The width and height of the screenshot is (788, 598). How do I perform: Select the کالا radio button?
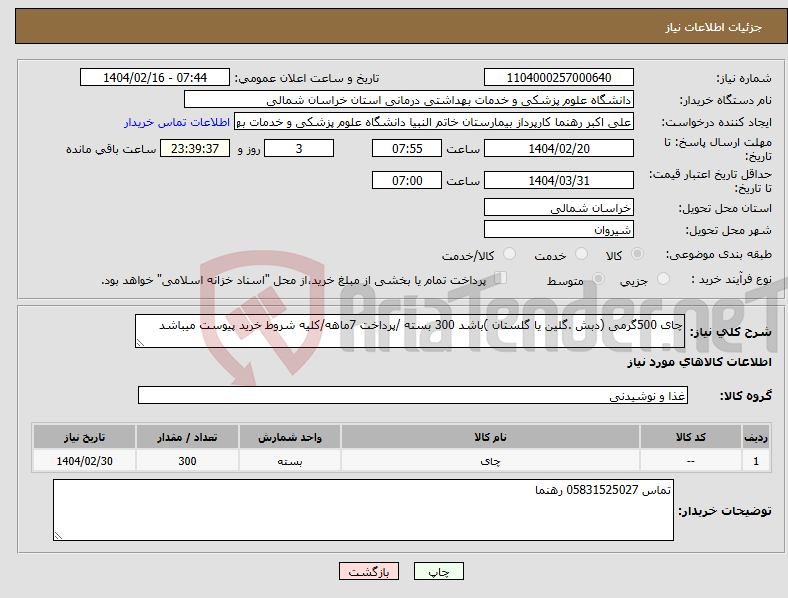pyautogui.click(x=637, y=254)
